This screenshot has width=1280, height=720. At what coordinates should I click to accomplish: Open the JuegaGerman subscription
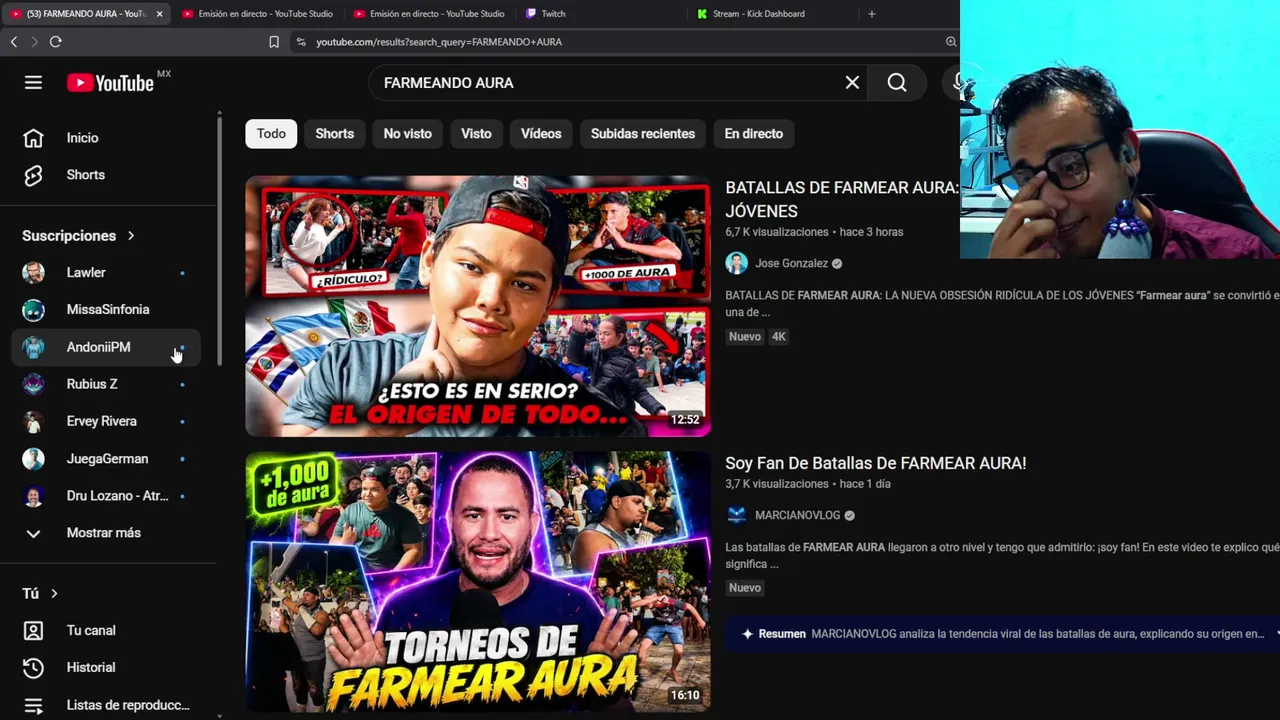(106, 459)
